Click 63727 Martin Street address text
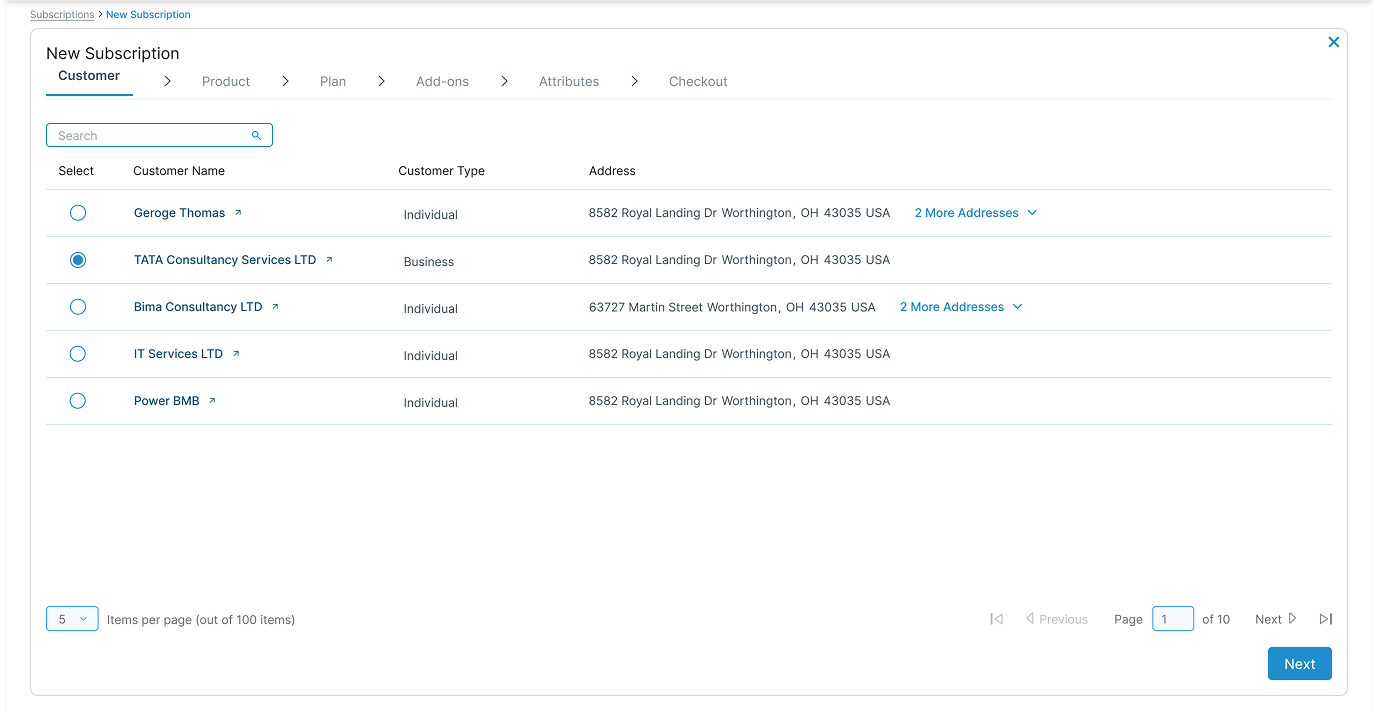1378x712 pixels. pyautogui.click(x=732, y=307)
